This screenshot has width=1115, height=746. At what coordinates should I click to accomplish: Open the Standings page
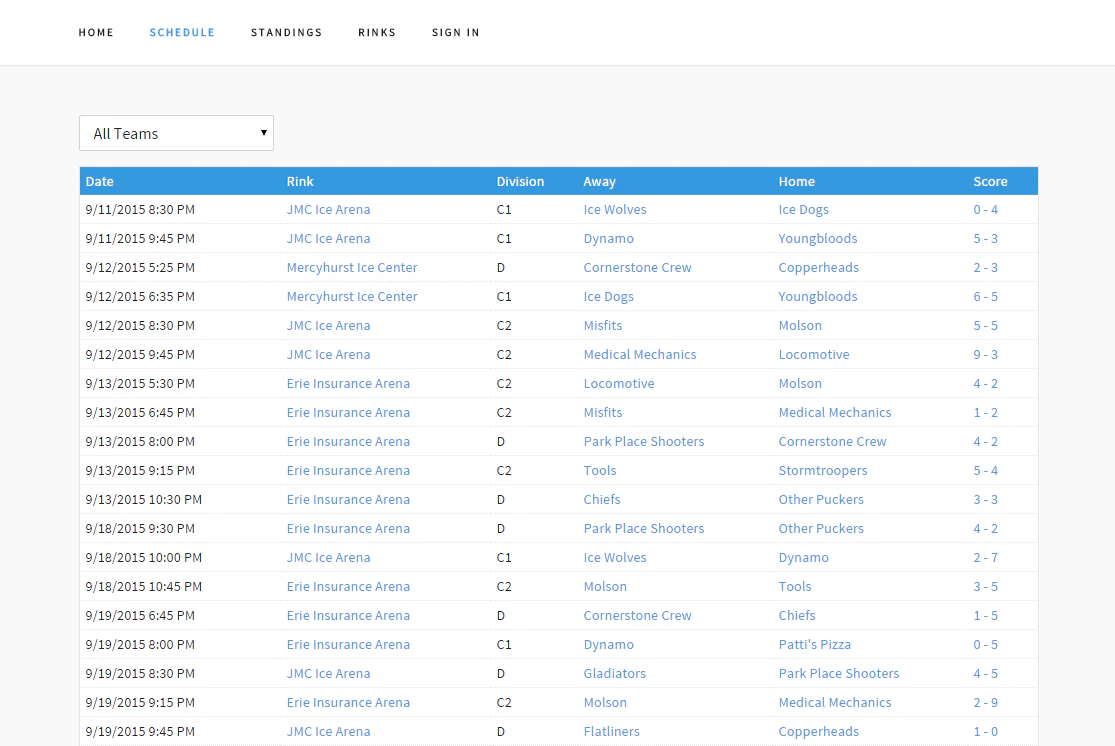coord(287,32)
